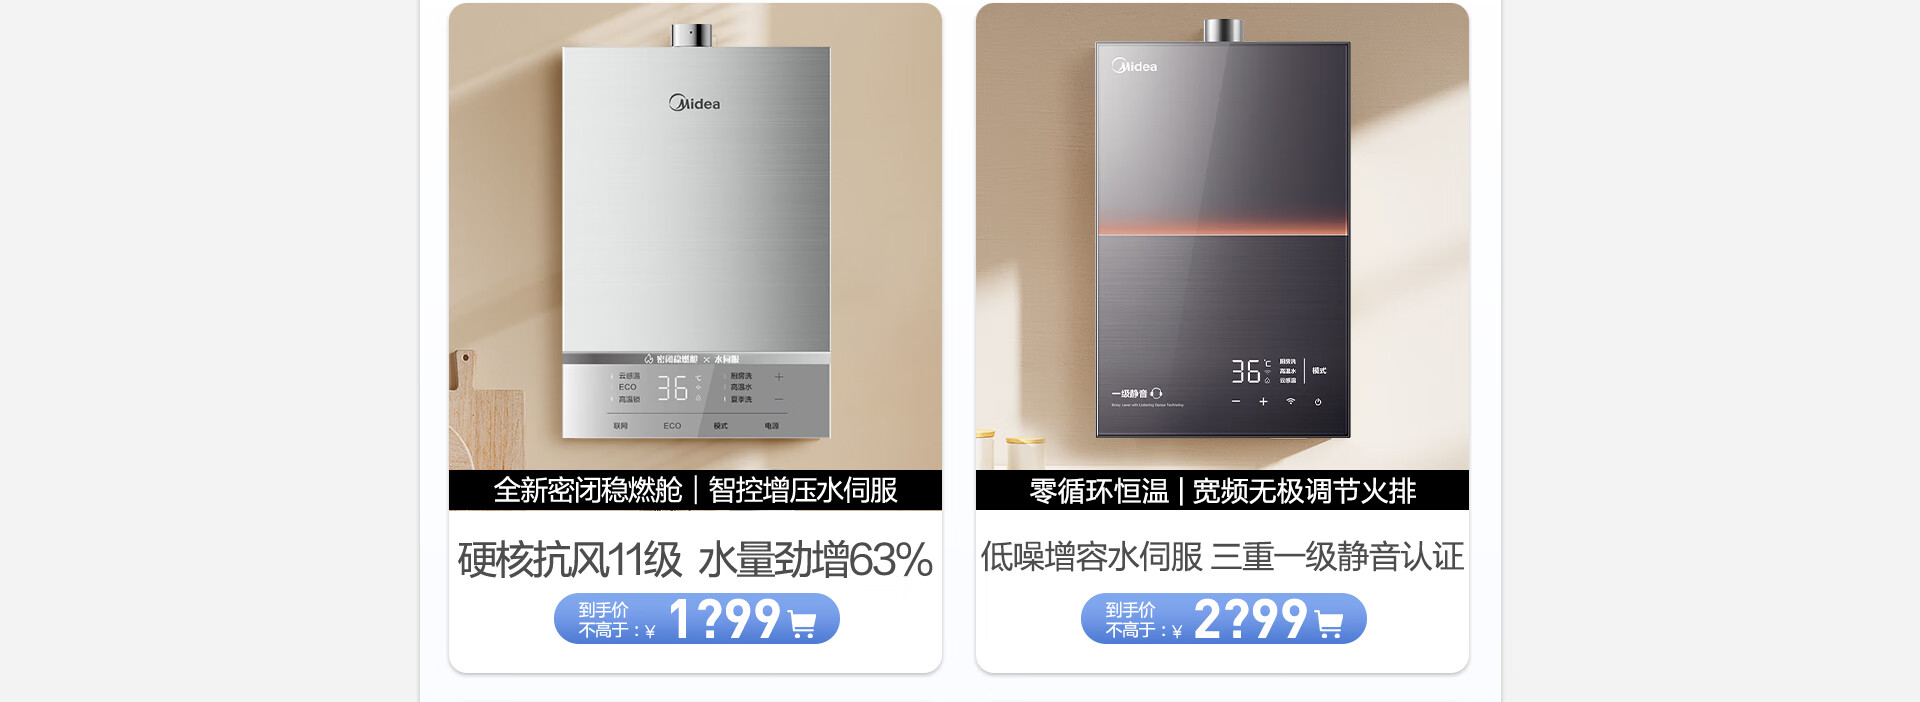
Task: Click the 36 temperature display on the silver heater
Action: click(x=673, y=388)
